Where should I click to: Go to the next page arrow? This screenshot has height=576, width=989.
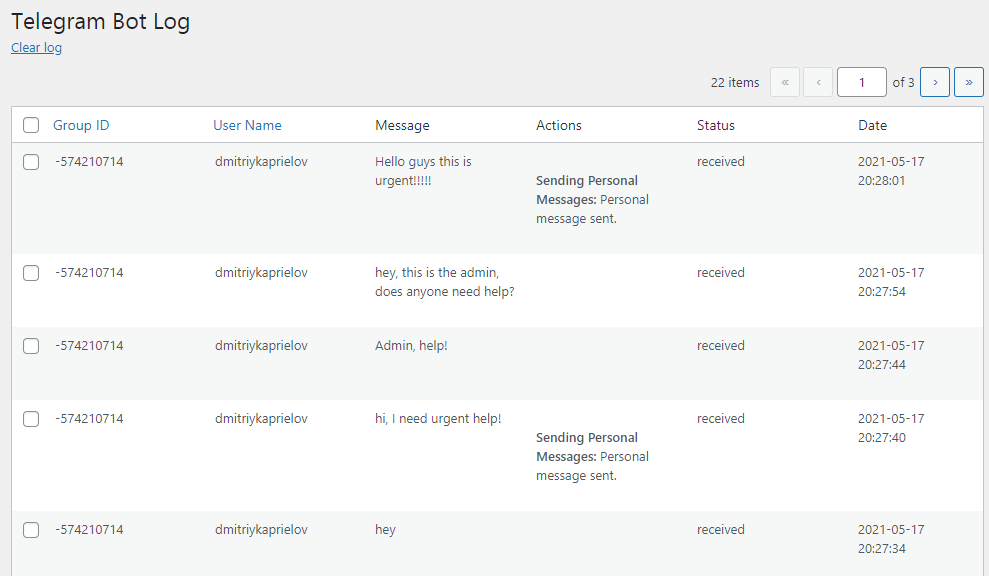point(935,82)
